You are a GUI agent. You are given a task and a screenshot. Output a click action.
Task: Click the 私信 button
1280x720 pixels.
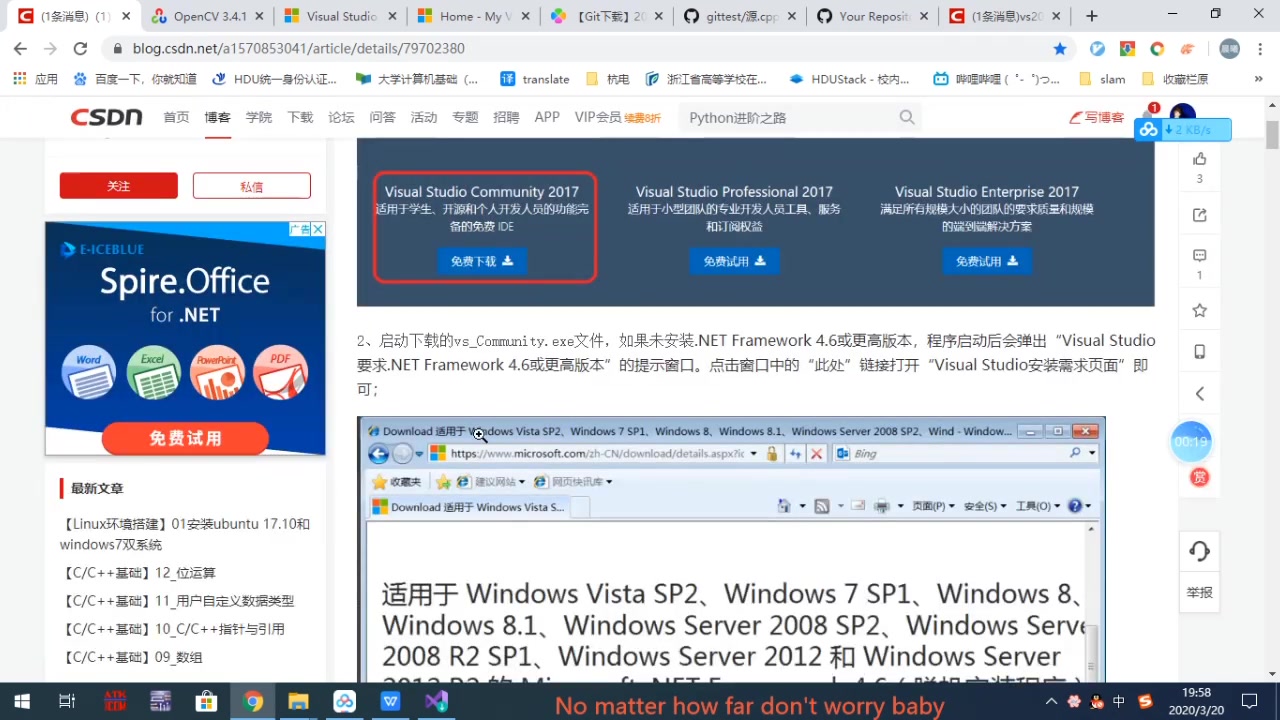[251, 186]
